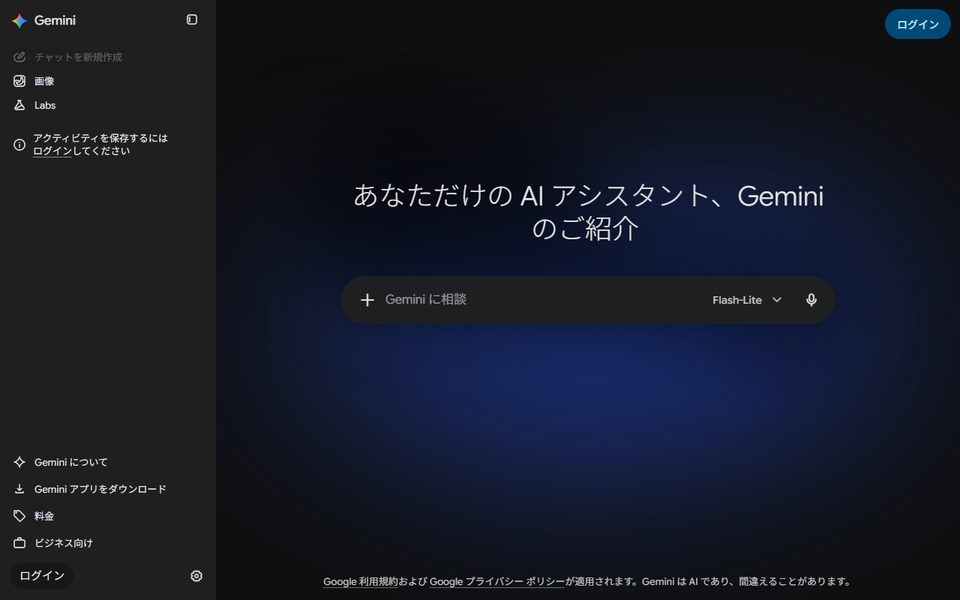This screenshot has width=960, height=600.
Task: Click the info circle icon beside activity notice
Action: [20, 144]
